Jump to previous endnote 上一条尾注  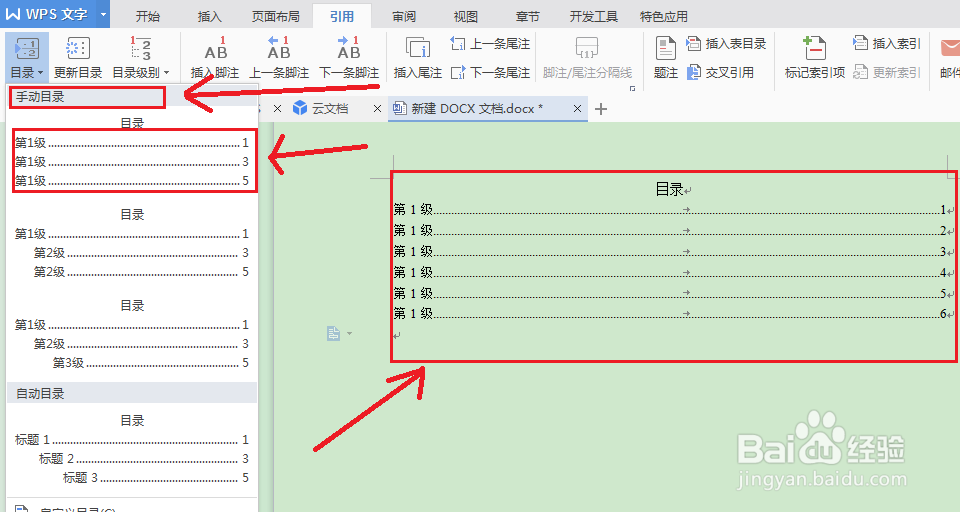coord(490,43)
